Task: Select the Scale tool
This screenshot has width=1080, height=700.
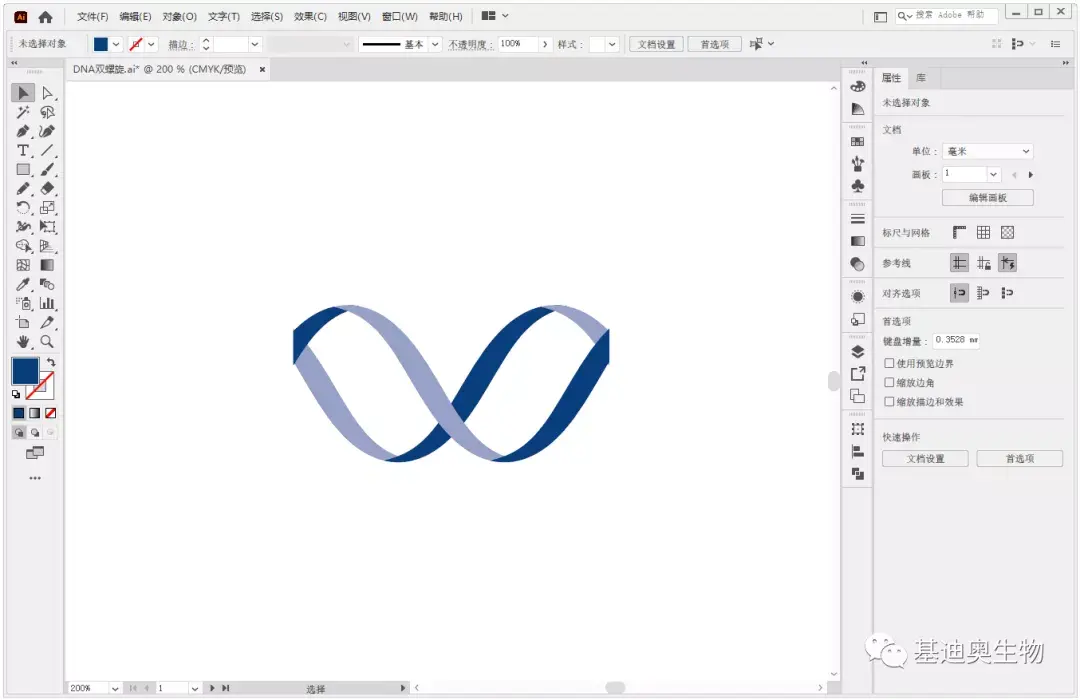Action: (47, 207)
